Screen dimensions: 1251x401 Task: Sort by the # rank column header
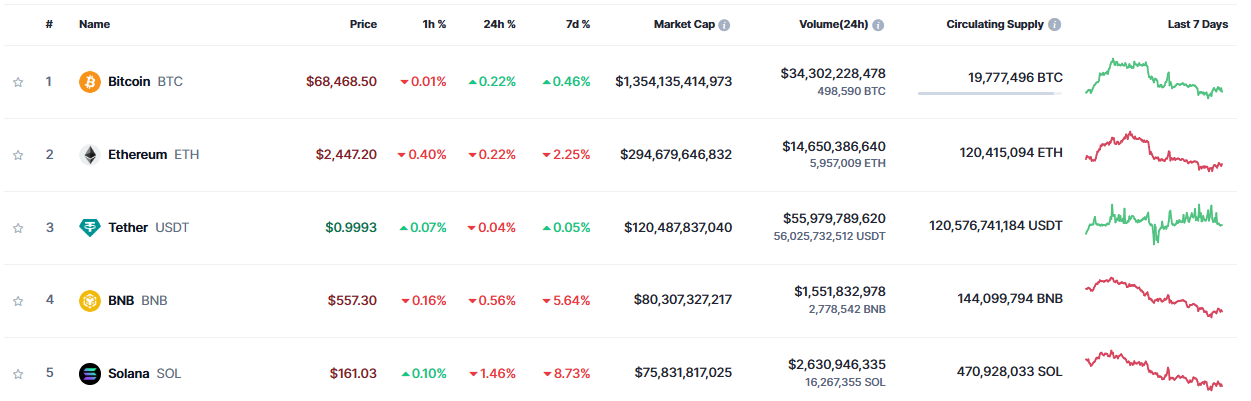(49, 24)
